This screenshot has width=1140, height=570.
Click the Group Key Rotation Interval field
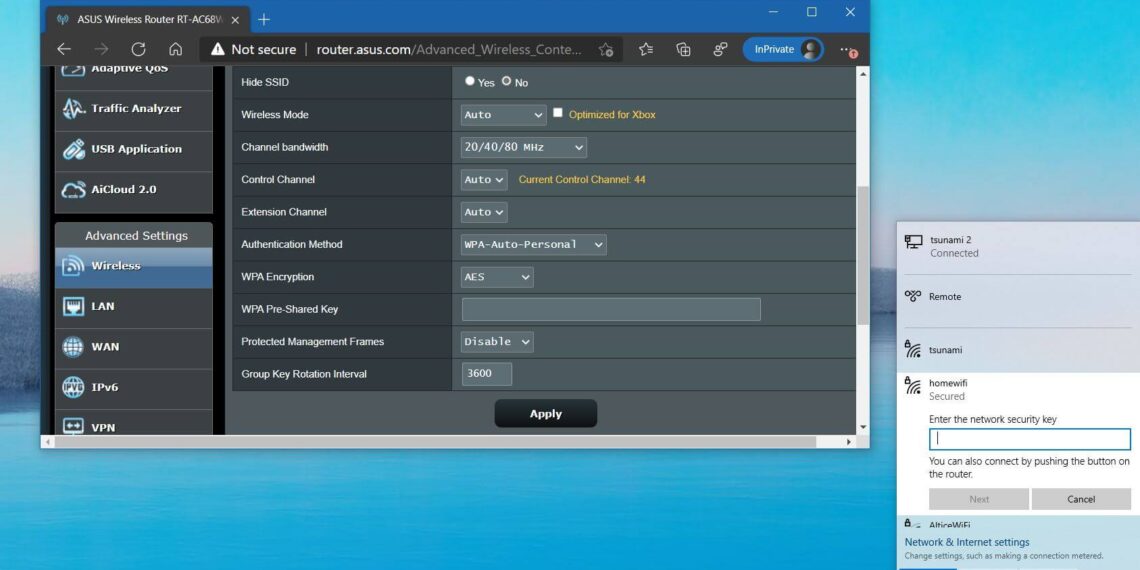click(x=486, y=374)
